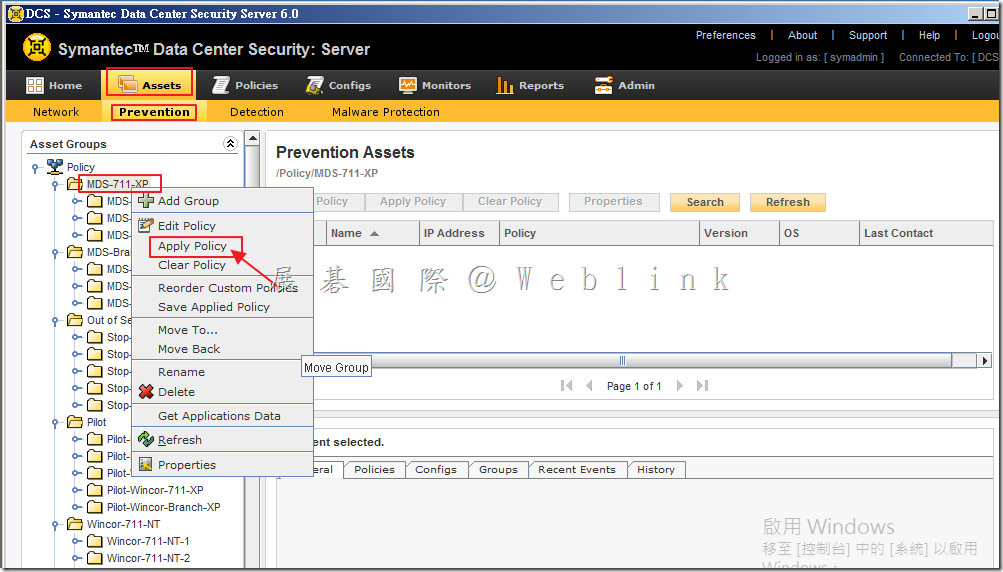The width and height of the screenshot is (1003, 572).
Task: Go to previous page arrow in pager
Action: pyautogui.click(x=589, y=386)
